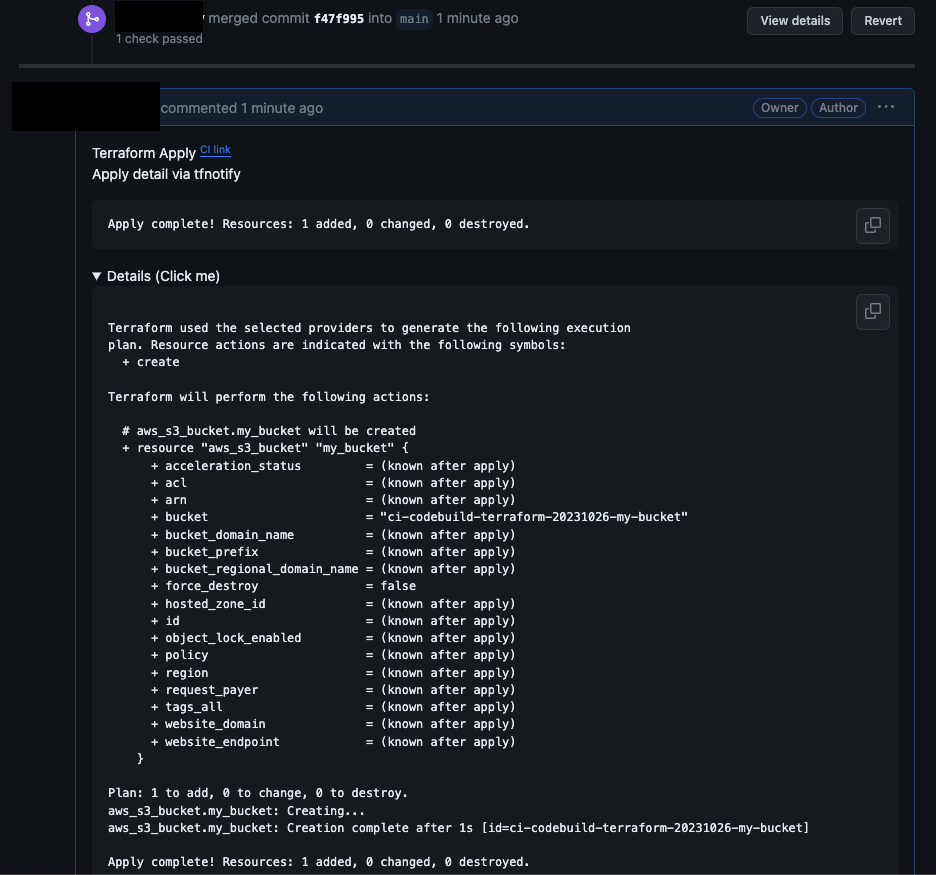This screenshot has width=936, height=875.
Task: Click the resource "aws_s3_bucket" "my_bucket" line
Action: click(265, 448)
